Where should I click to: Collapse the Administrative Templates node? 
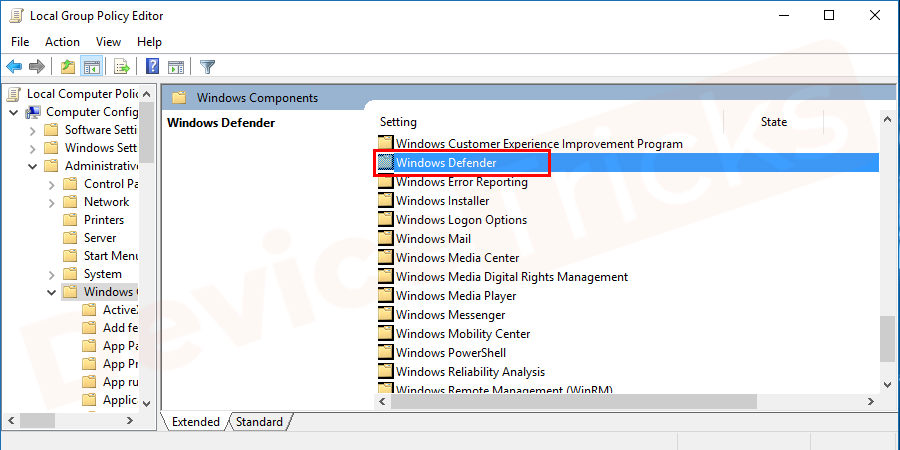[x=33, y=166]
